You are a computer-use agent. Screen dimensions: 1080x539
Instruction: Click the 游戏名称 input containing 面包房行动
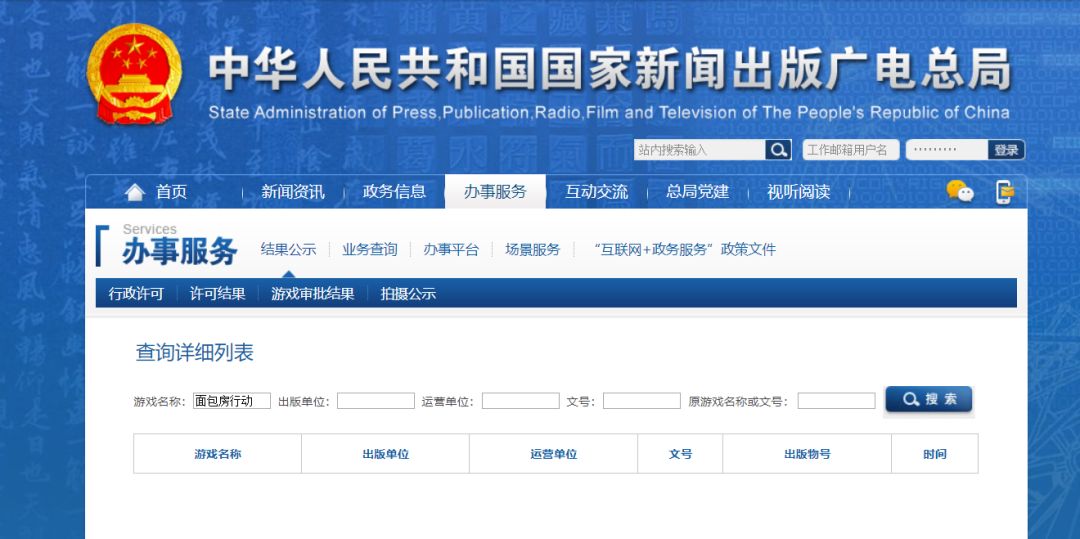click(232, 401)
